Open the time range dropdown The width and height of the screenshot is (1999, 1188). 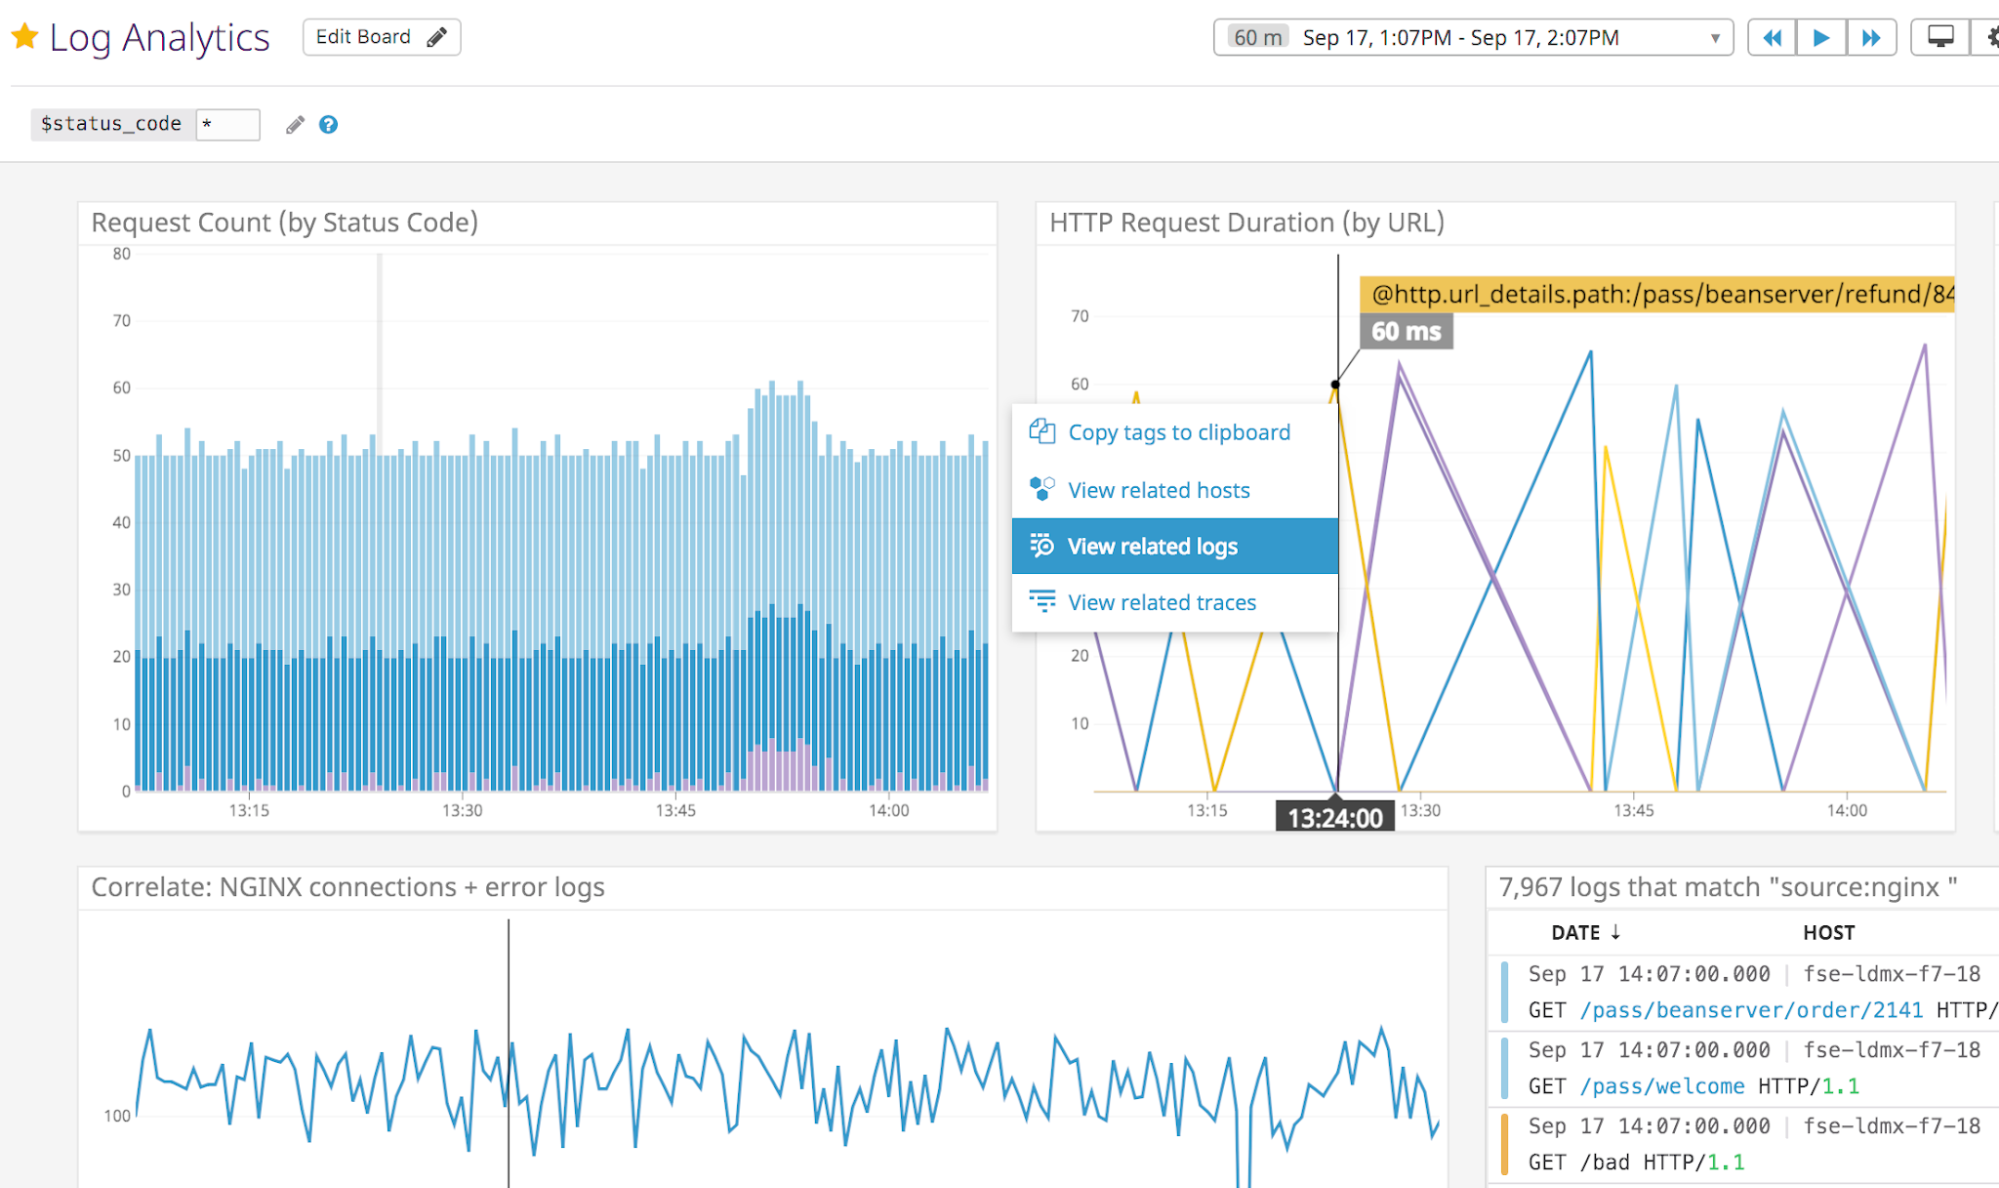[x=1716, y=37]
